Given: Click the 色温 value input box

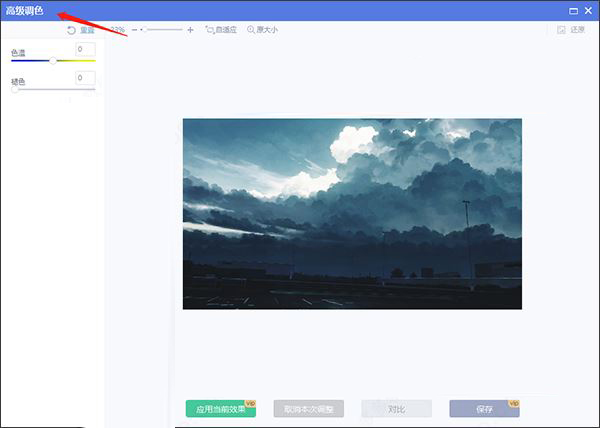Looking at the screenshot, I should (x=85, y=50).
